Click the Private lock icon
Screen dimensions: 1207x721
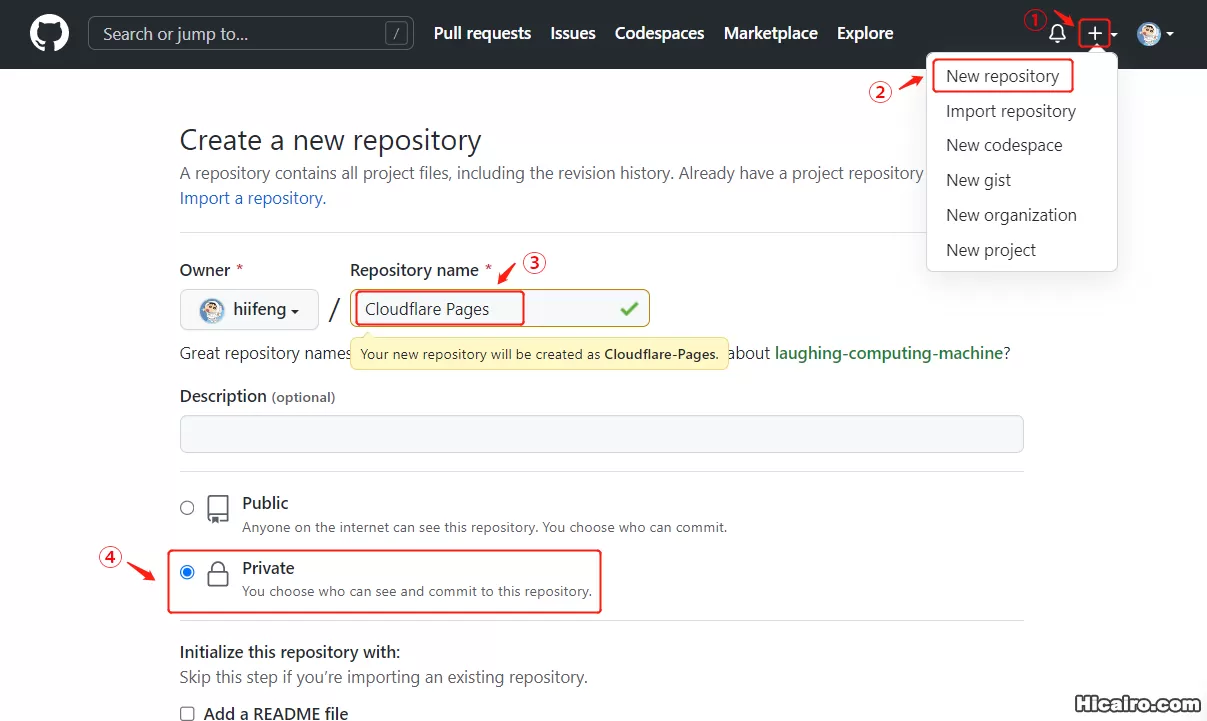point(218,574)
